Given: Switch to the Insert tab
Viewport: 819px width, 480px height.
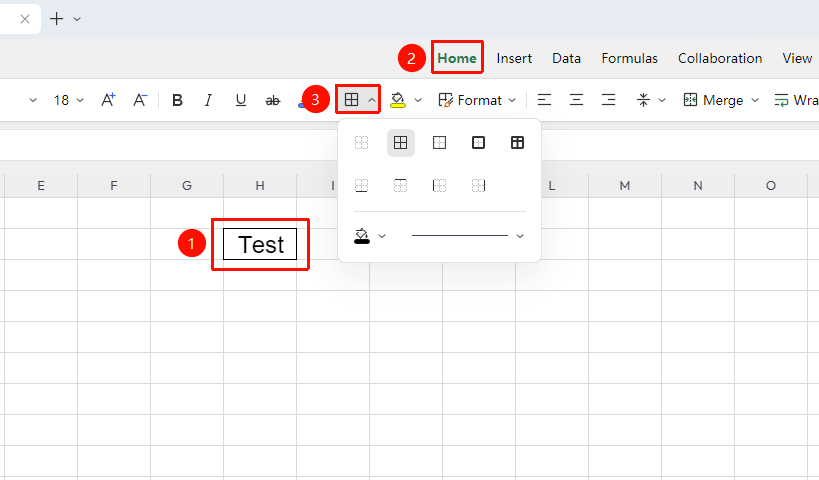Looking at the screenshot, I should pos(514,58).
